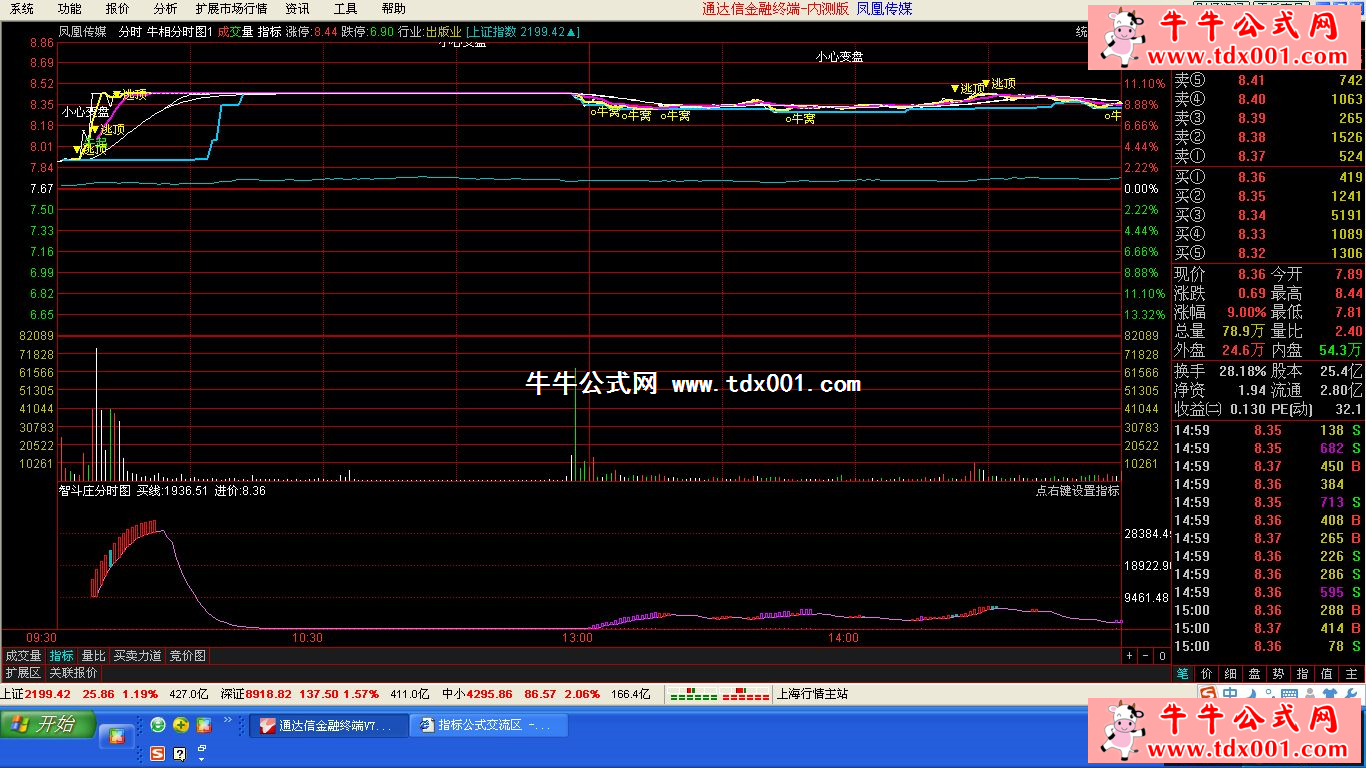Click red market breadth indicator in status bar
This screenshot has height=768, width=1366.
tap(745, 694)
